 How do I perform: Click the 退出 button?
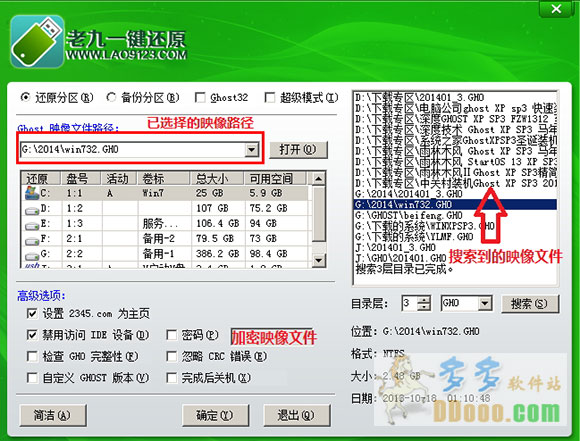296,415
